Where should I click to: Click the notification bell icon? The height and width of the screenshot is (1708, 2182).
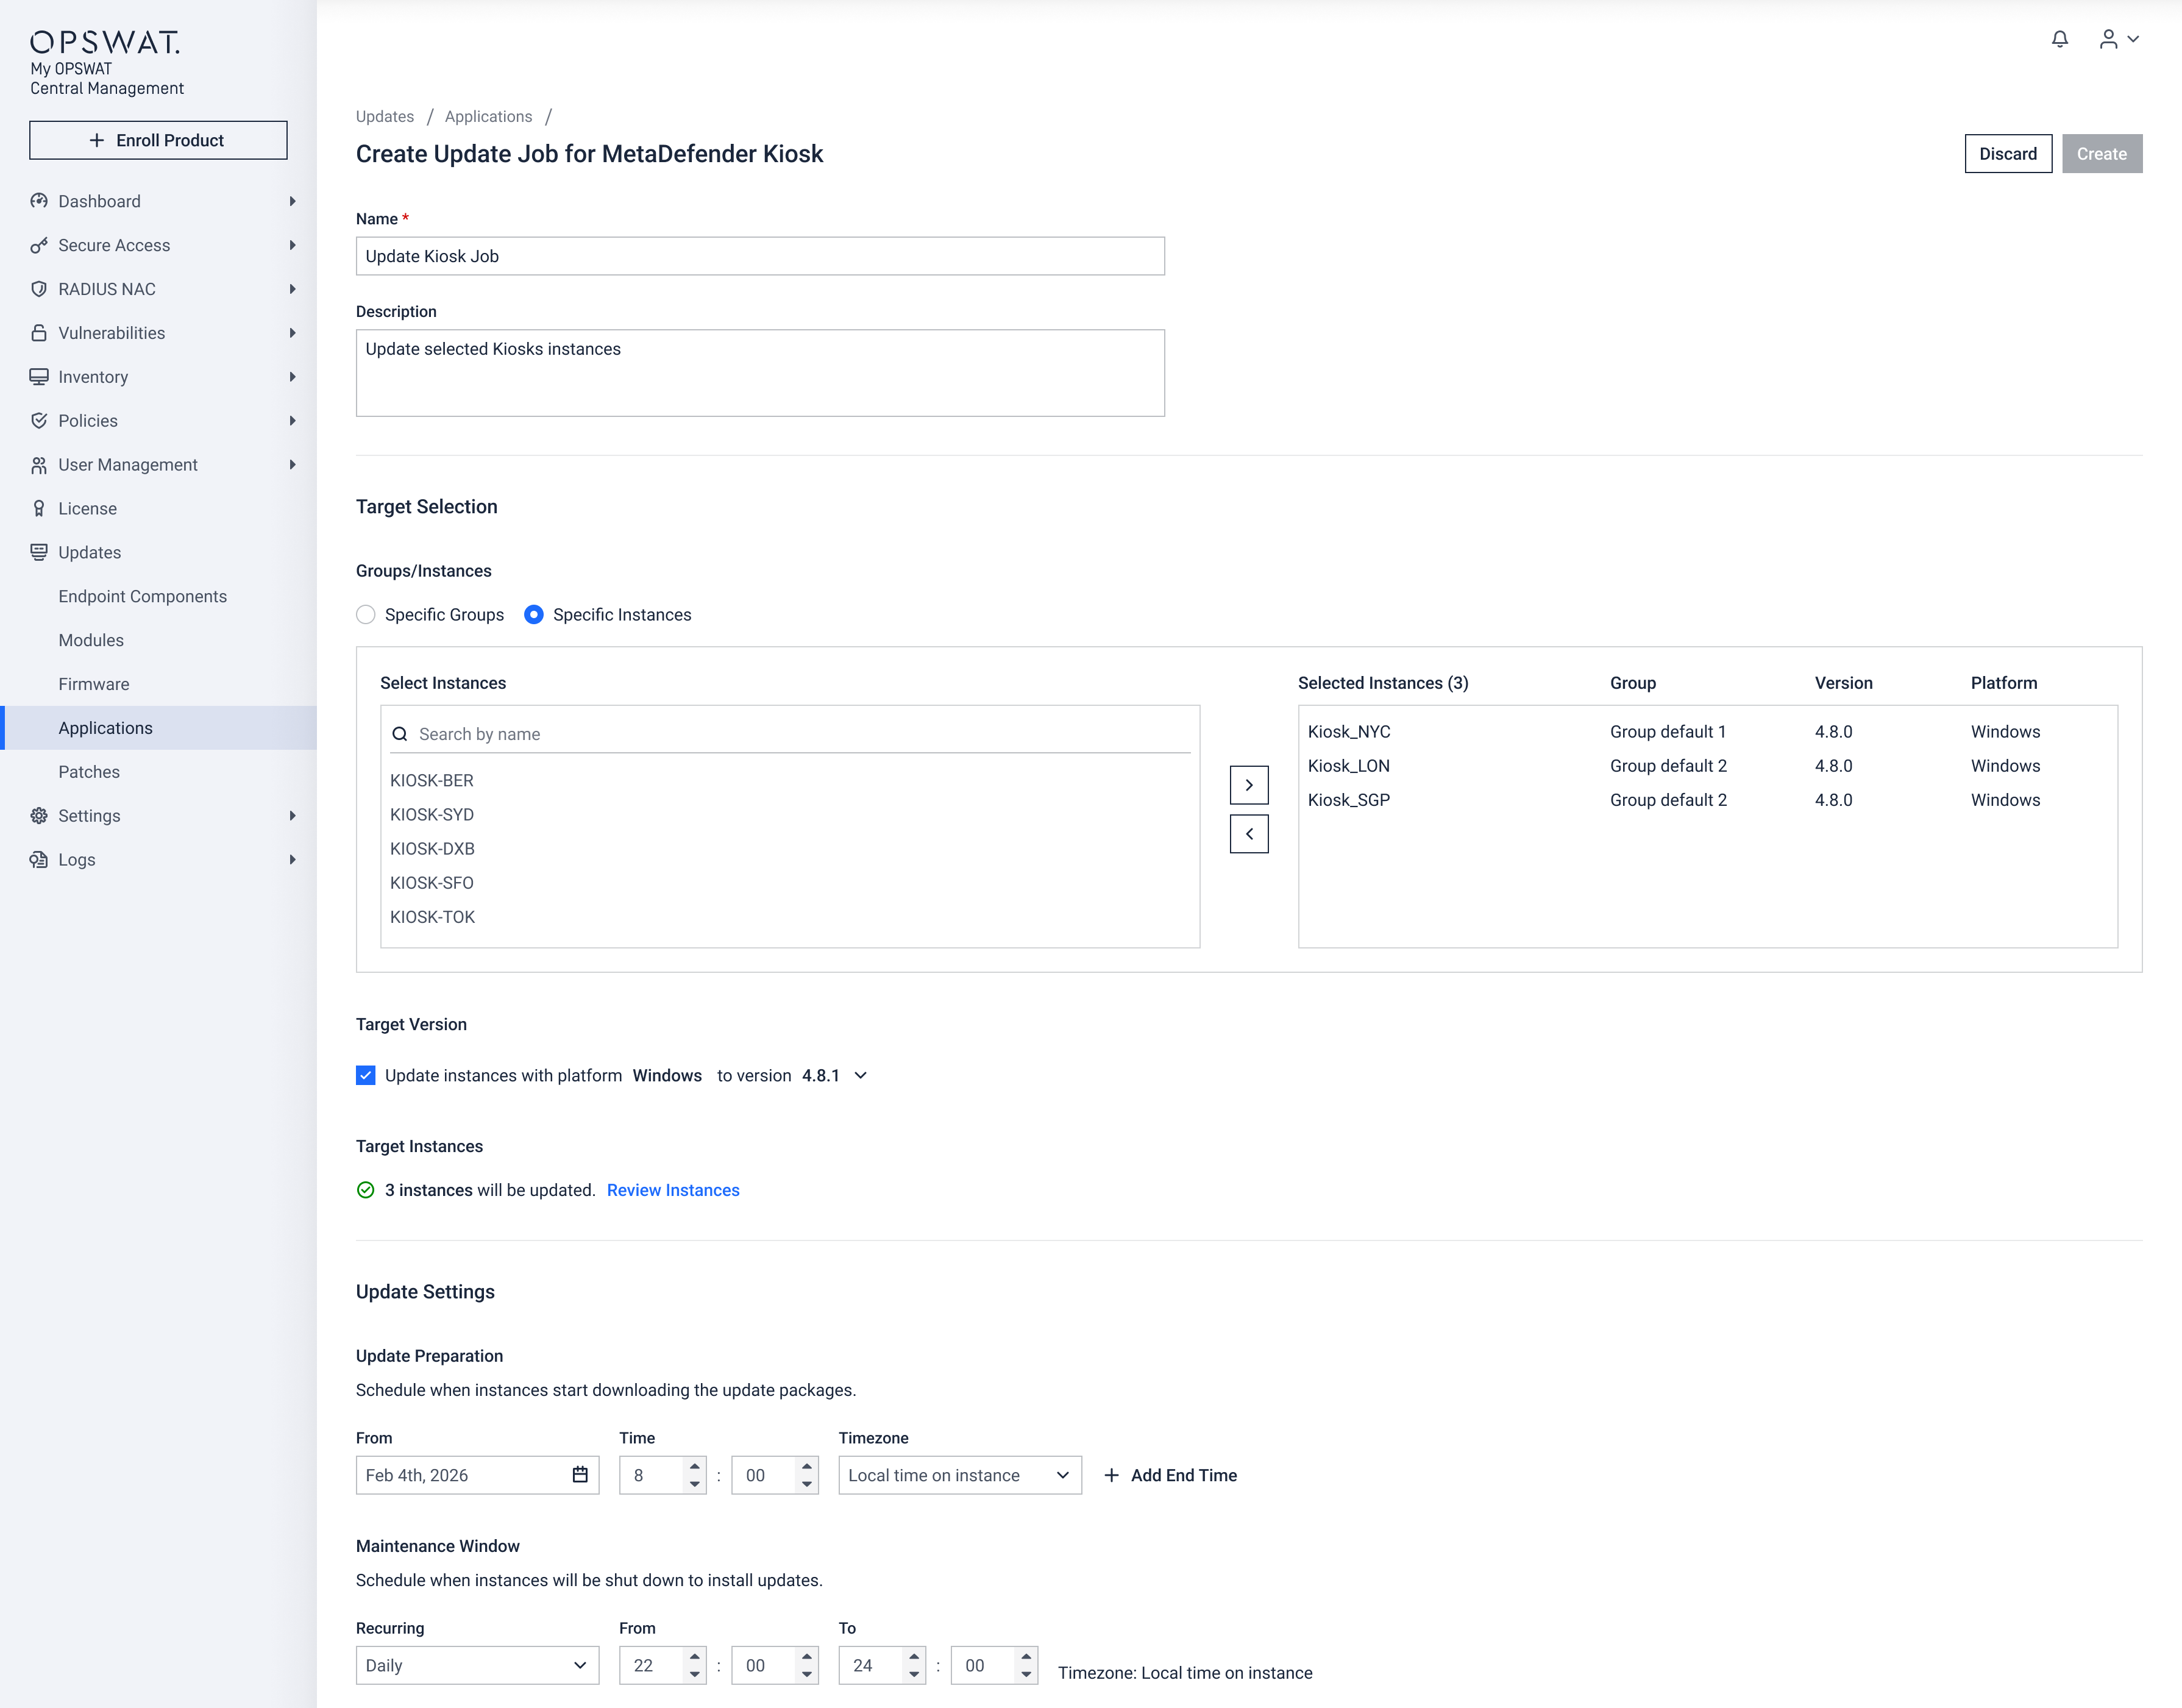pos(2059,39)
